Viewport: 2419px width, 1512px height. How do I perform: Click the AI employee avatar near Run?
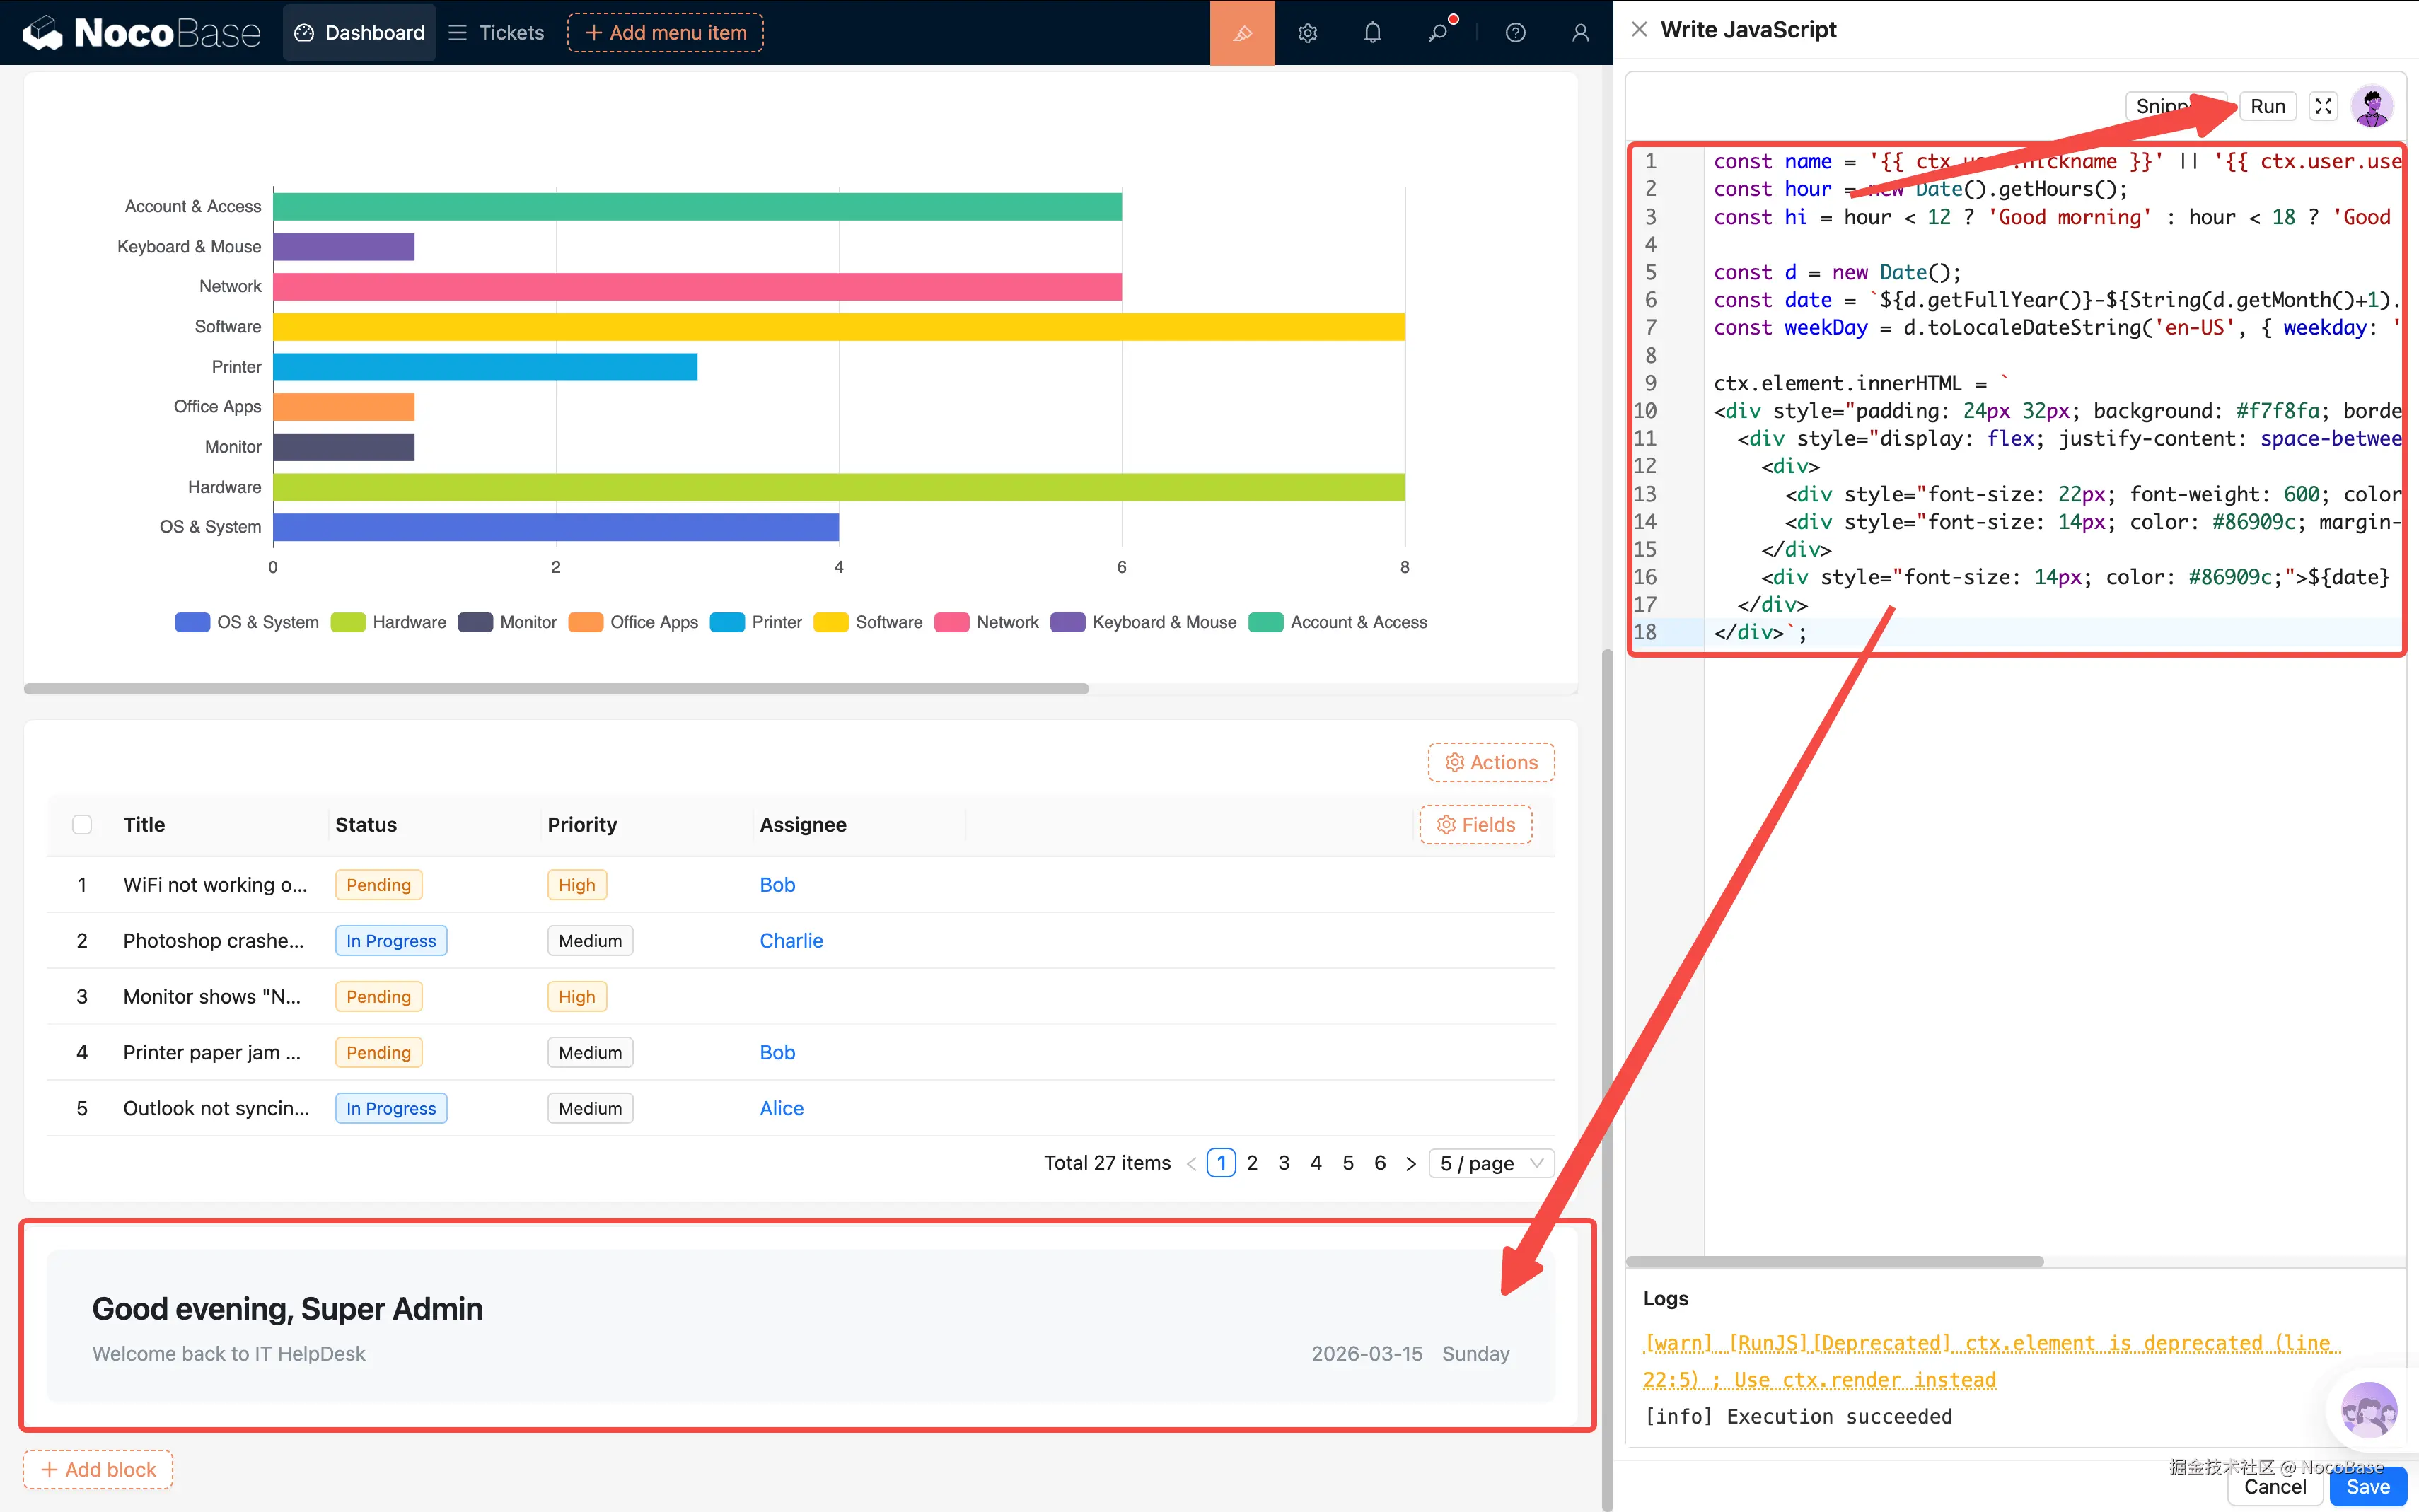tap(2372, 106)
